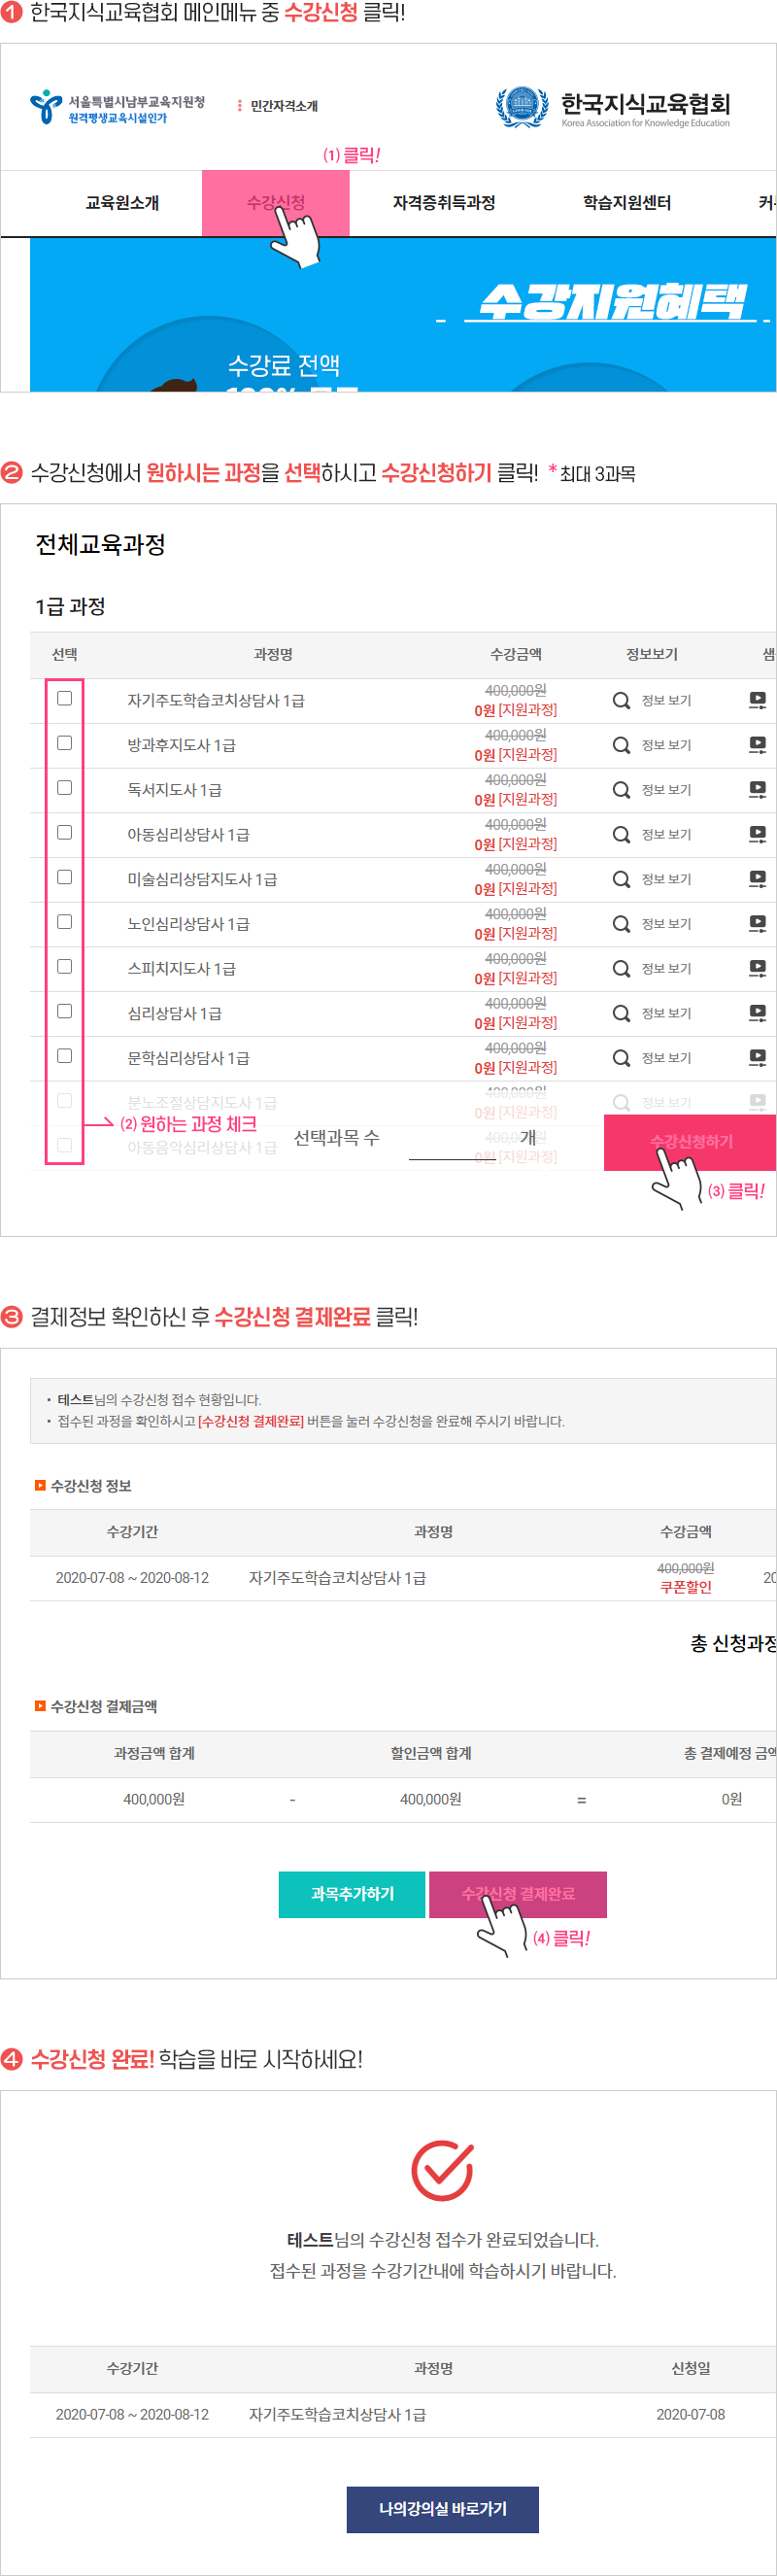
Task: Click the teal 과목추가하기 button
Action: click(352, 1894)
